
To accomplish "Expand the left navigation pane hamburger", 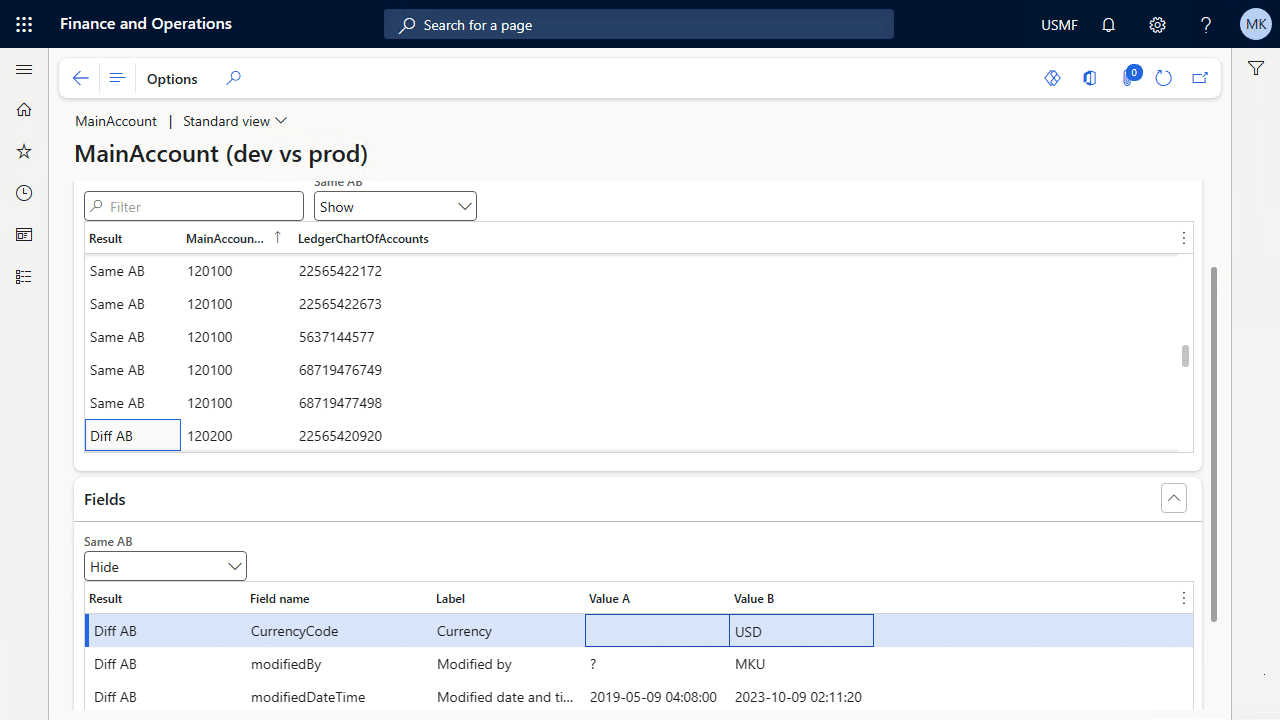I will click(x=24, y=69).
